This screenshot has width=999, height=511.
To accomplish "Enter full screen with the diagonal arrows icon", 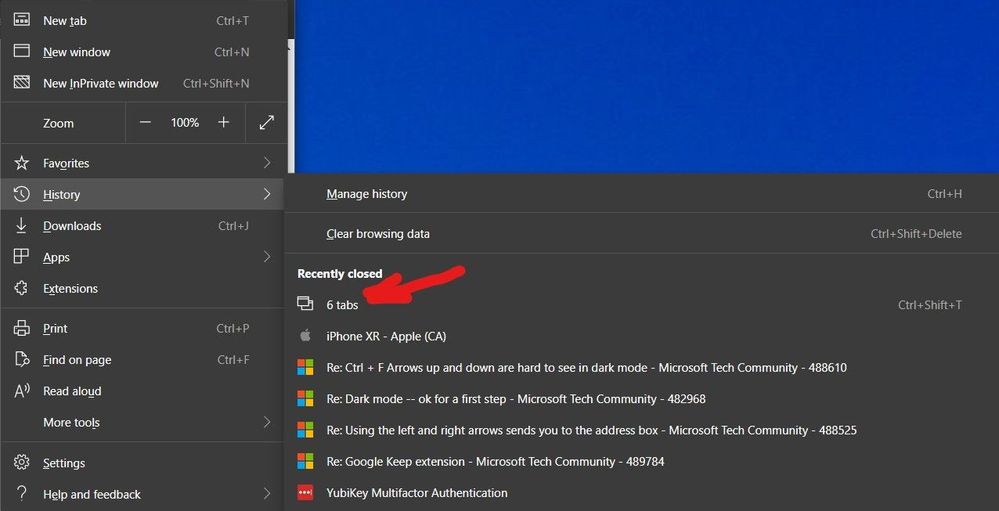I will tap(267, 123).
